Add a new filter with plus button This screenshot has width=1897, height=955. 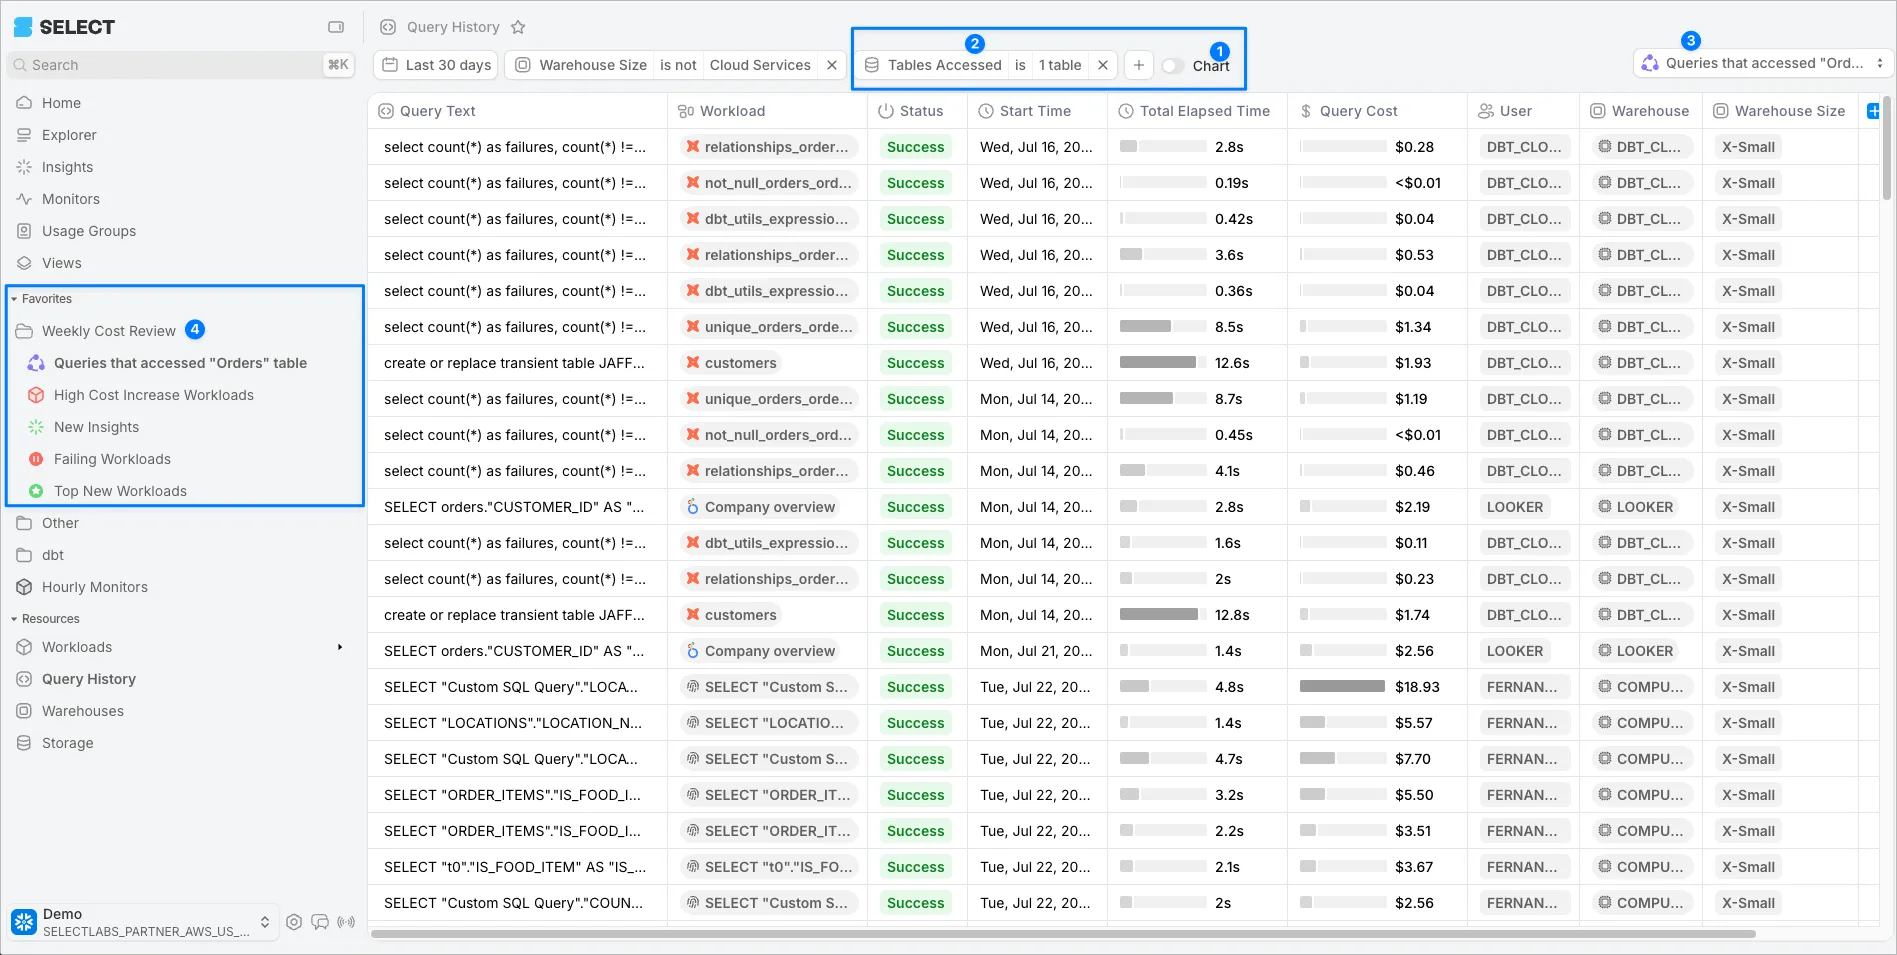tap(1138, 65)
